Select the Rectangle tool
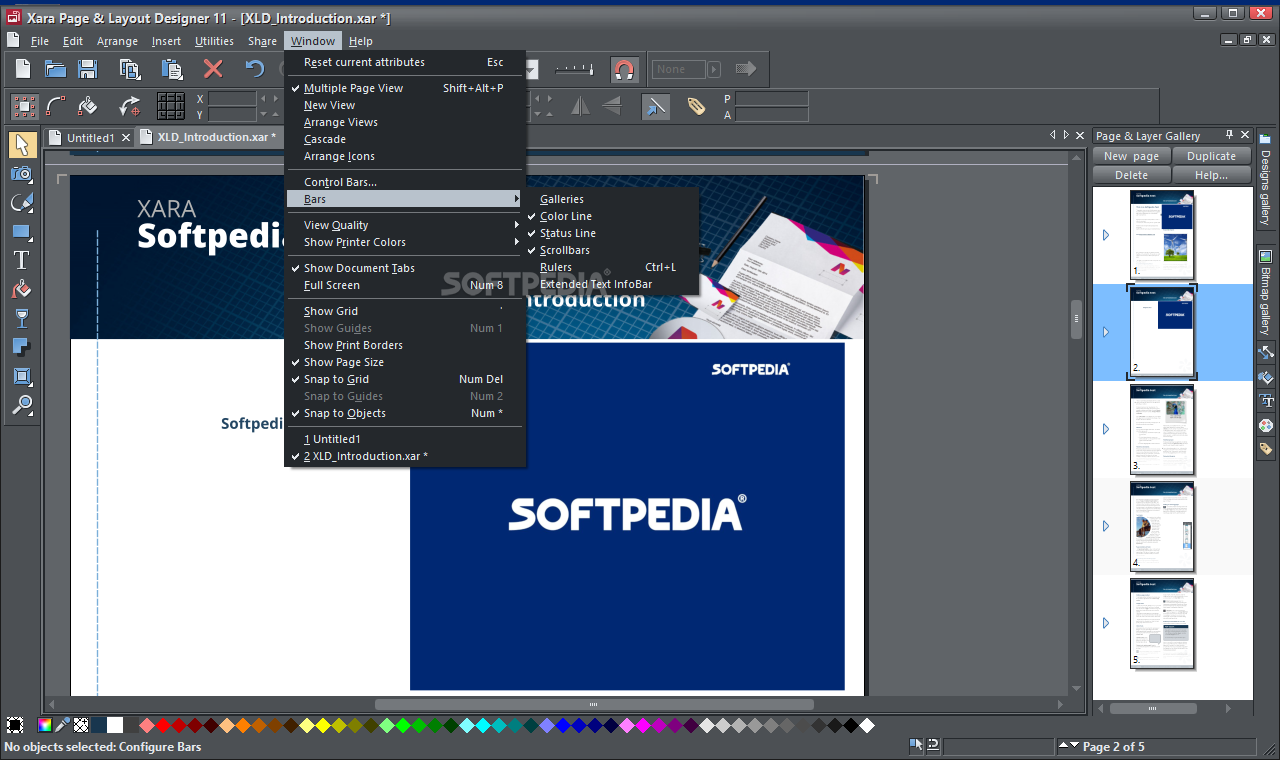 coord(21,231)
